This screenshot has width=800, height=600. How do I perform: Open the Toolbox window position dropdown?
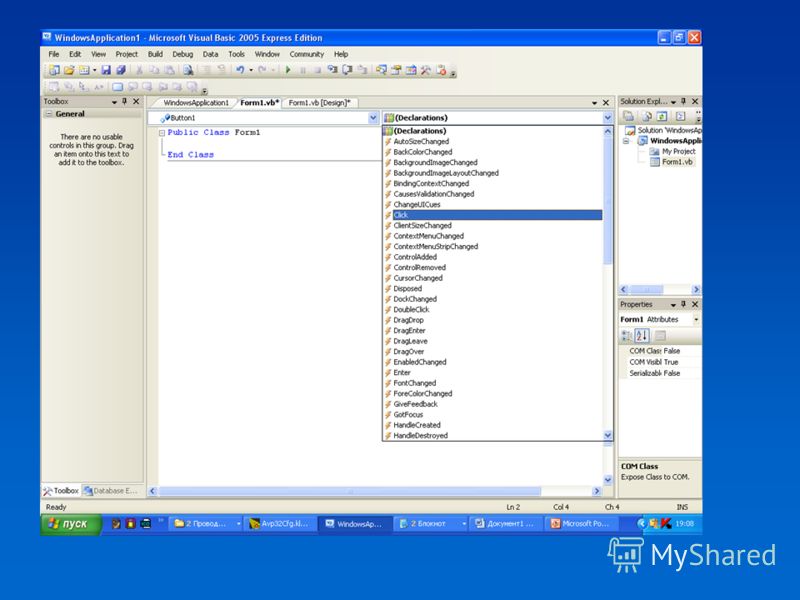[114, 102]
